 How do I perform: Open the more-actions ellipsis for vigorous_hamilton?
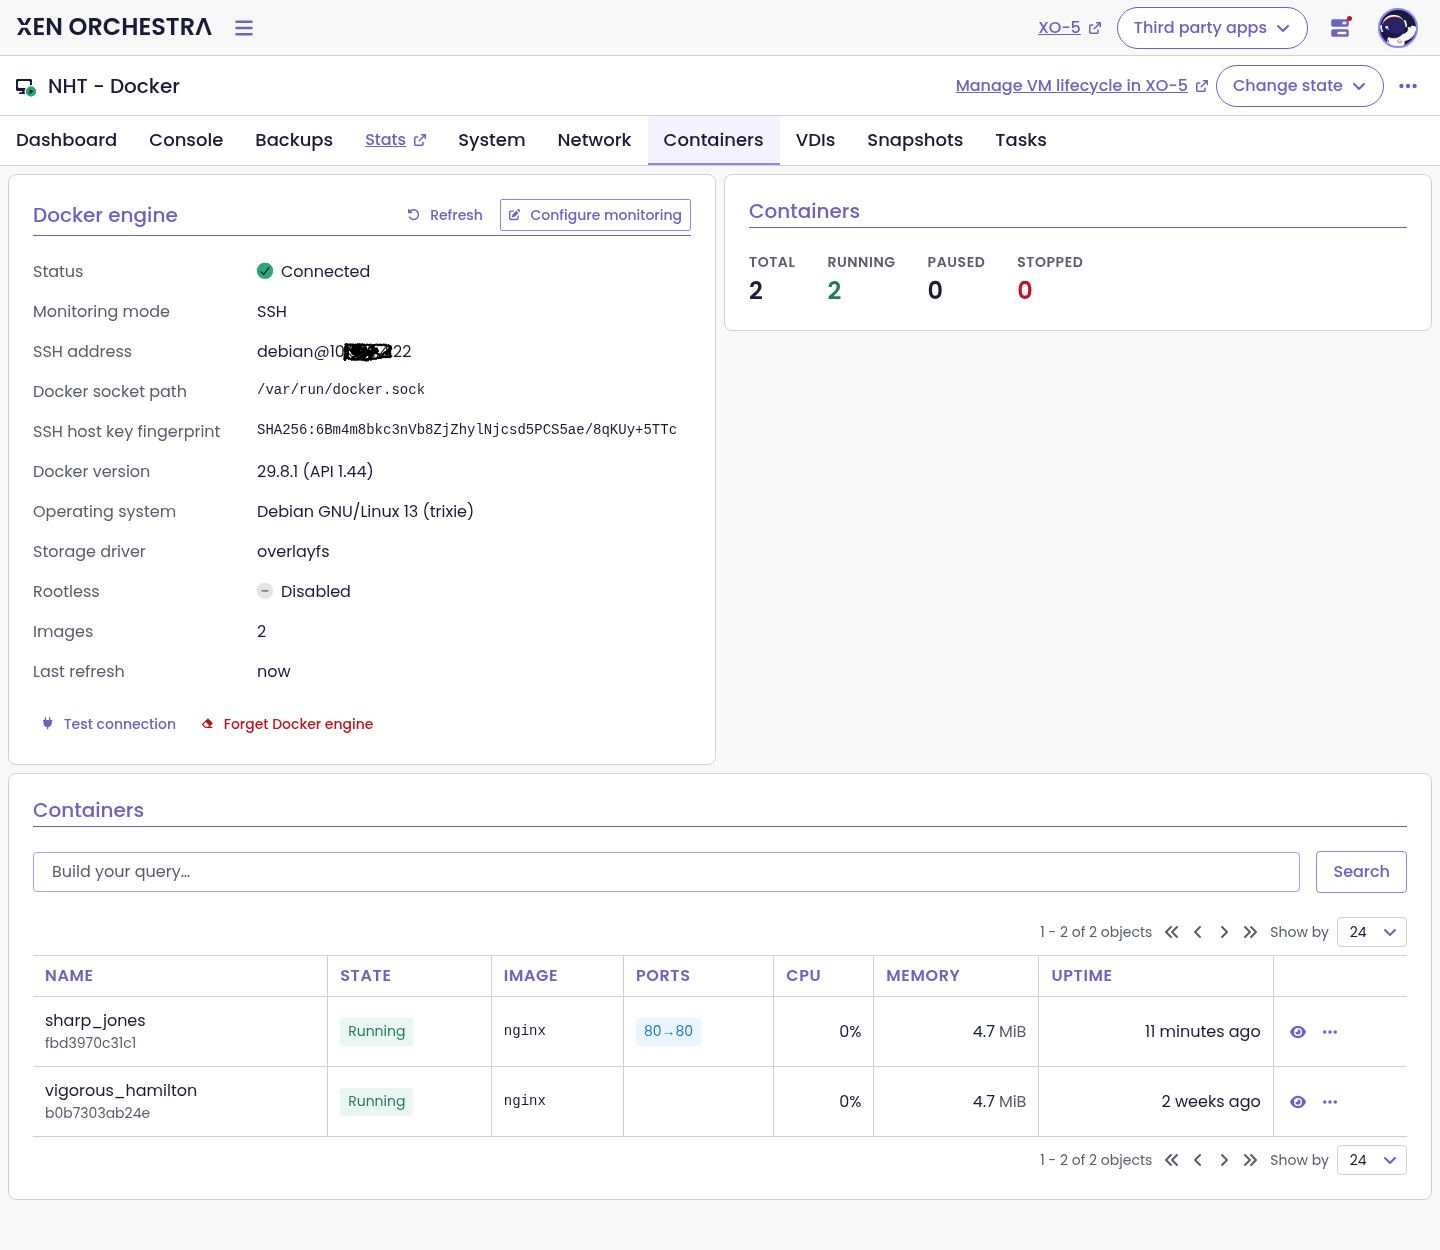(x=1330, y=1102)
